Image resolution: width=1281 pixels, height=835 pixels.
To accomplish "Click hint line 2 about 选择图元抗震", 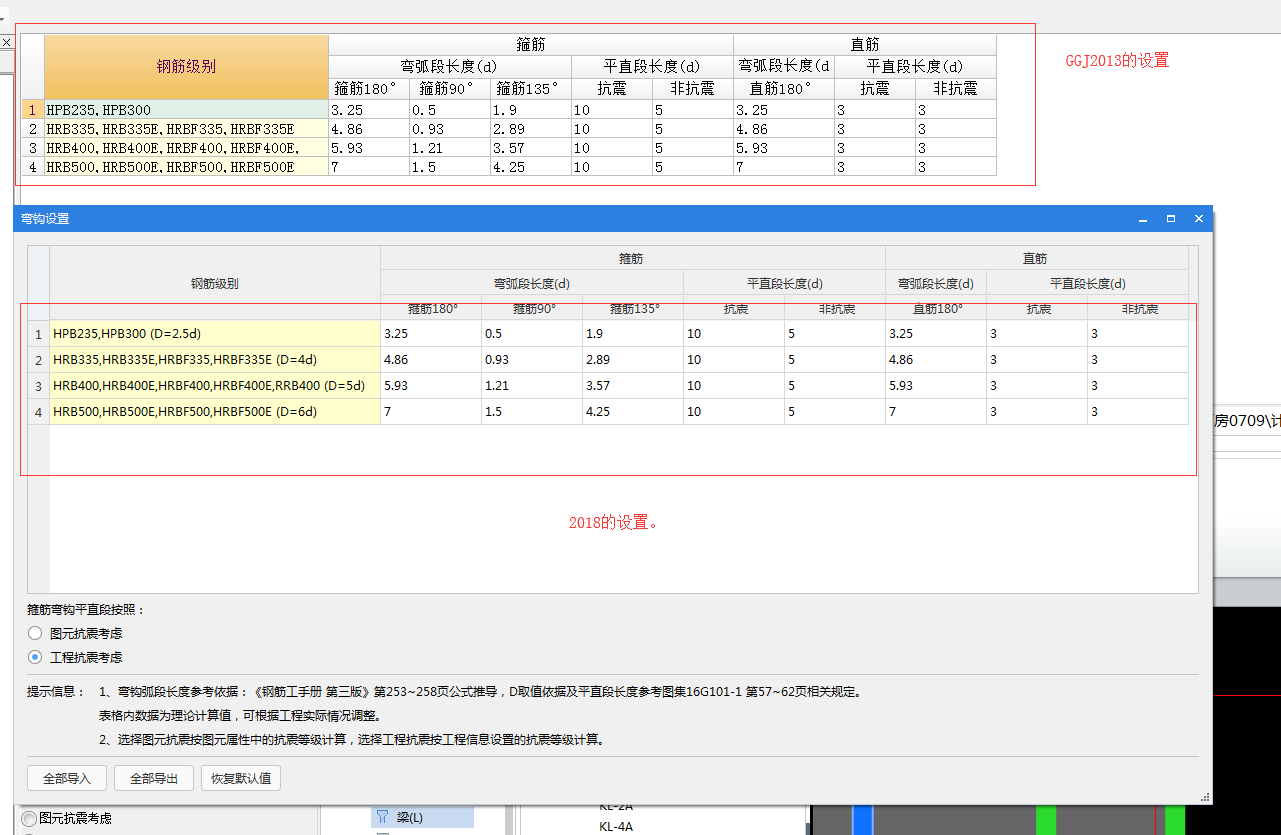I will click(351, 740).
